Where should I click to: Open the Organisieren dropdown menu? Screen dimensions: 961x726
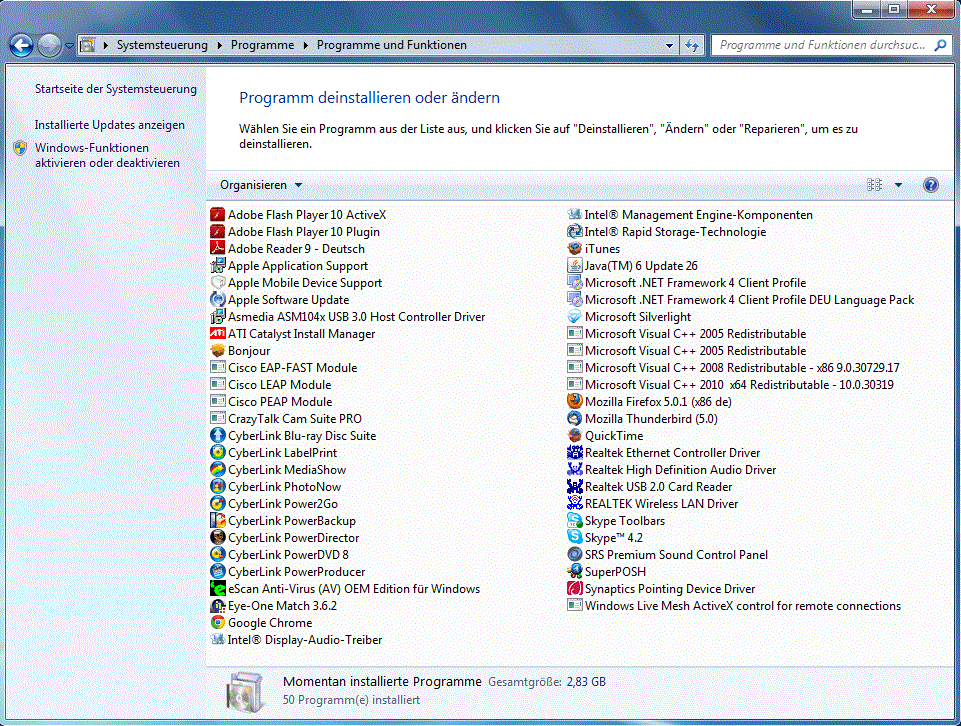click(261, 185)
